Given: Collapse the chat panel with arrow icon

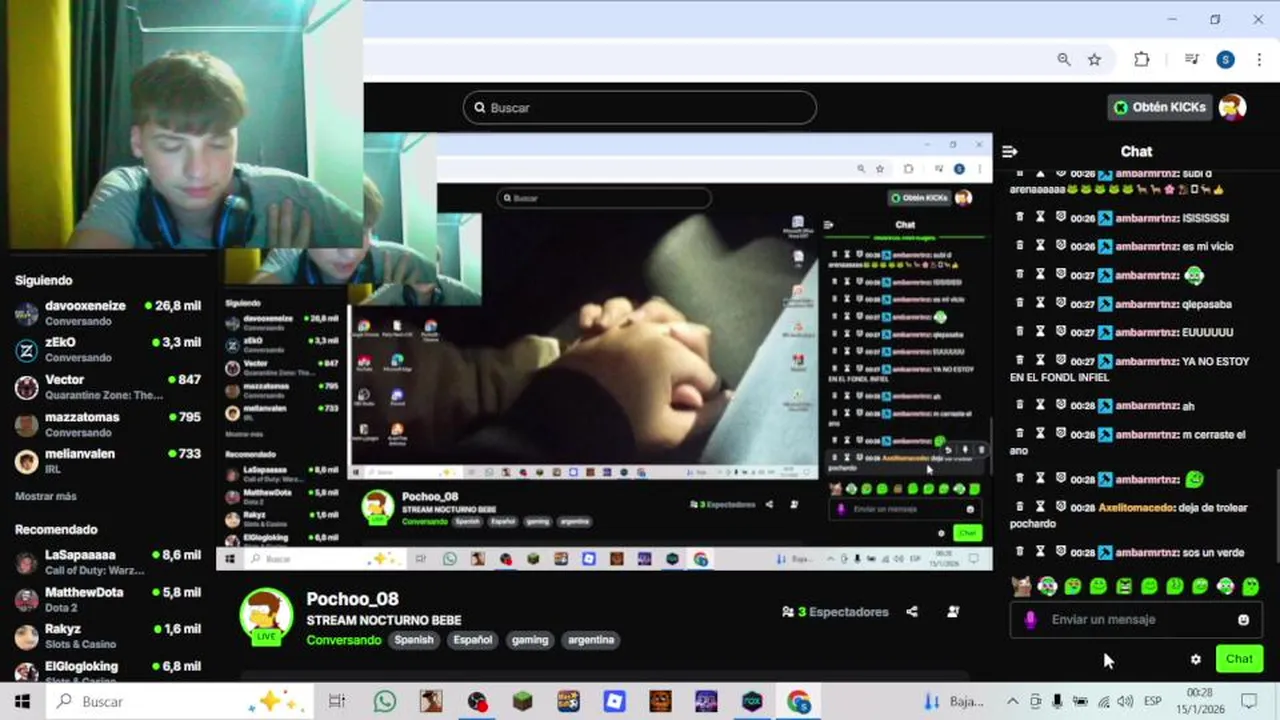Looking at the screenshot, I should [x=1010, y=151].
